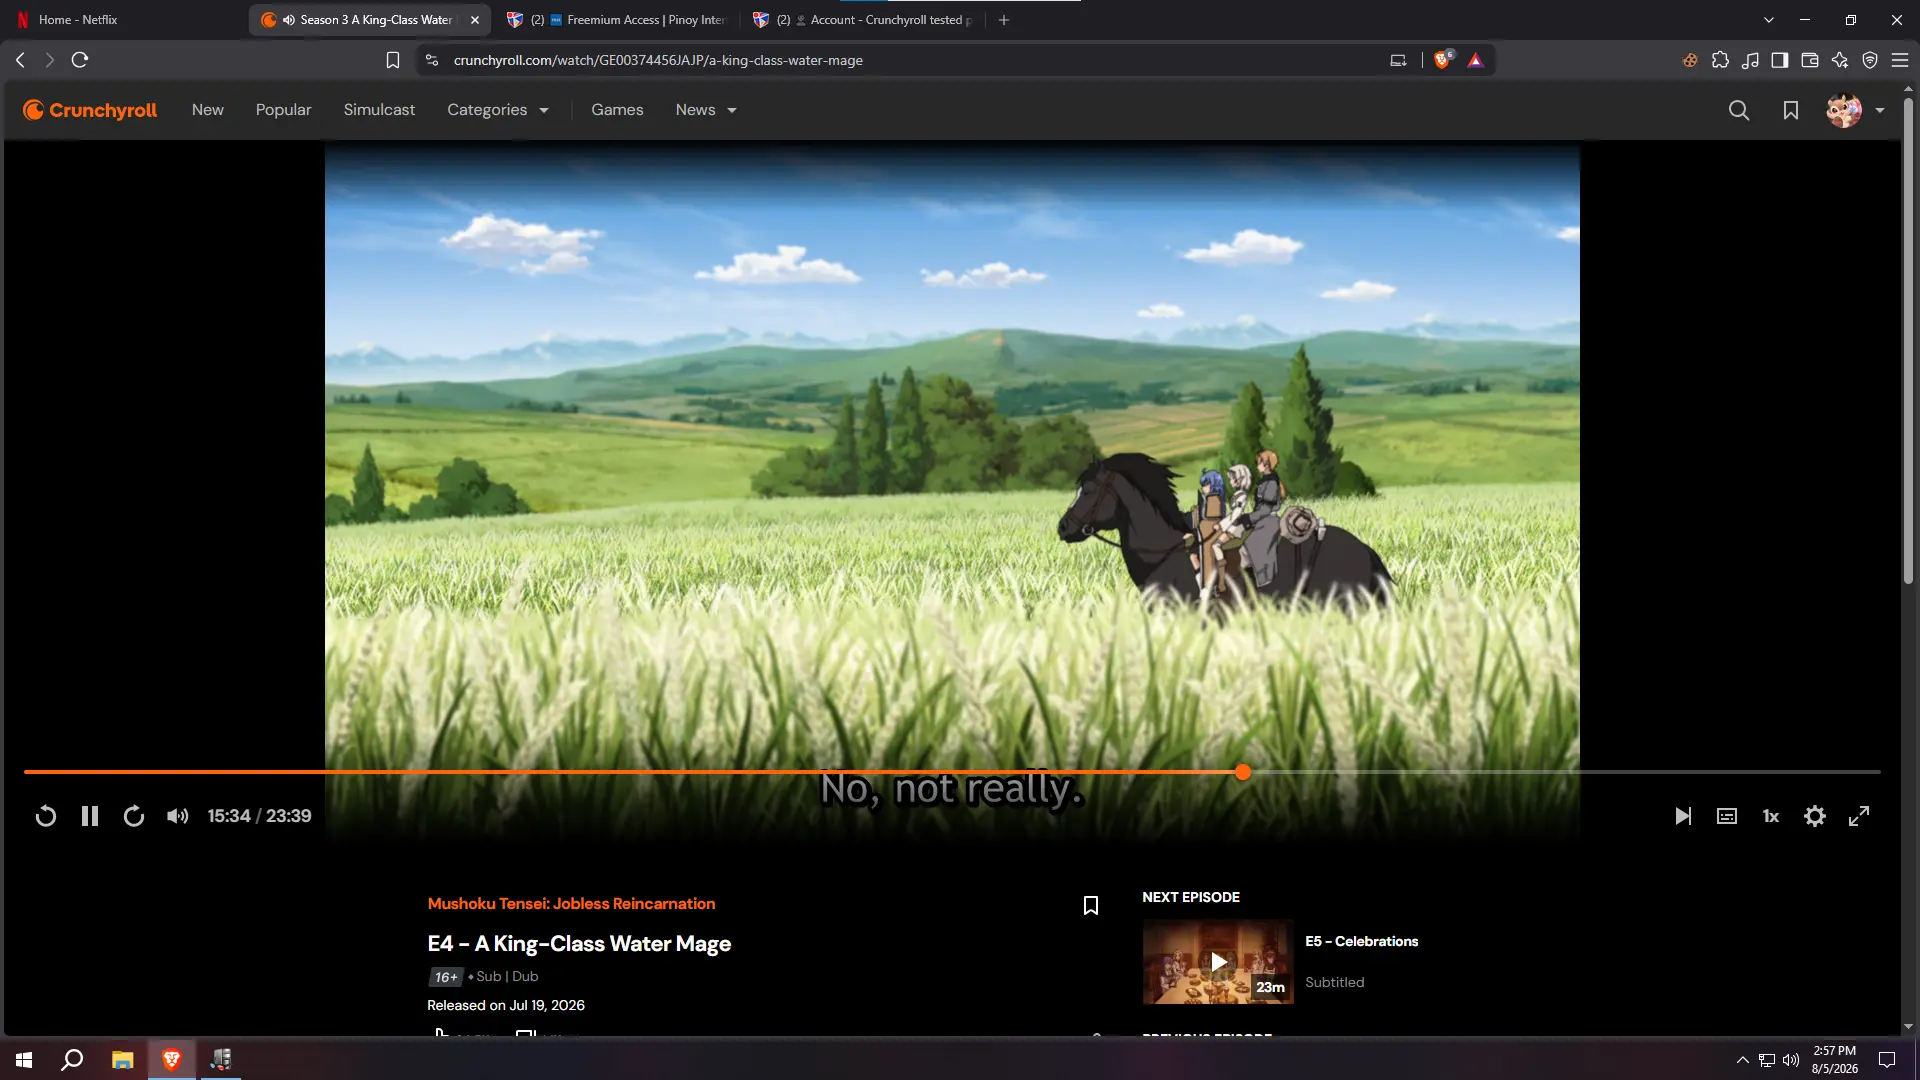
Task: Open the tab search dropdown
Action: click(1769, 20)
